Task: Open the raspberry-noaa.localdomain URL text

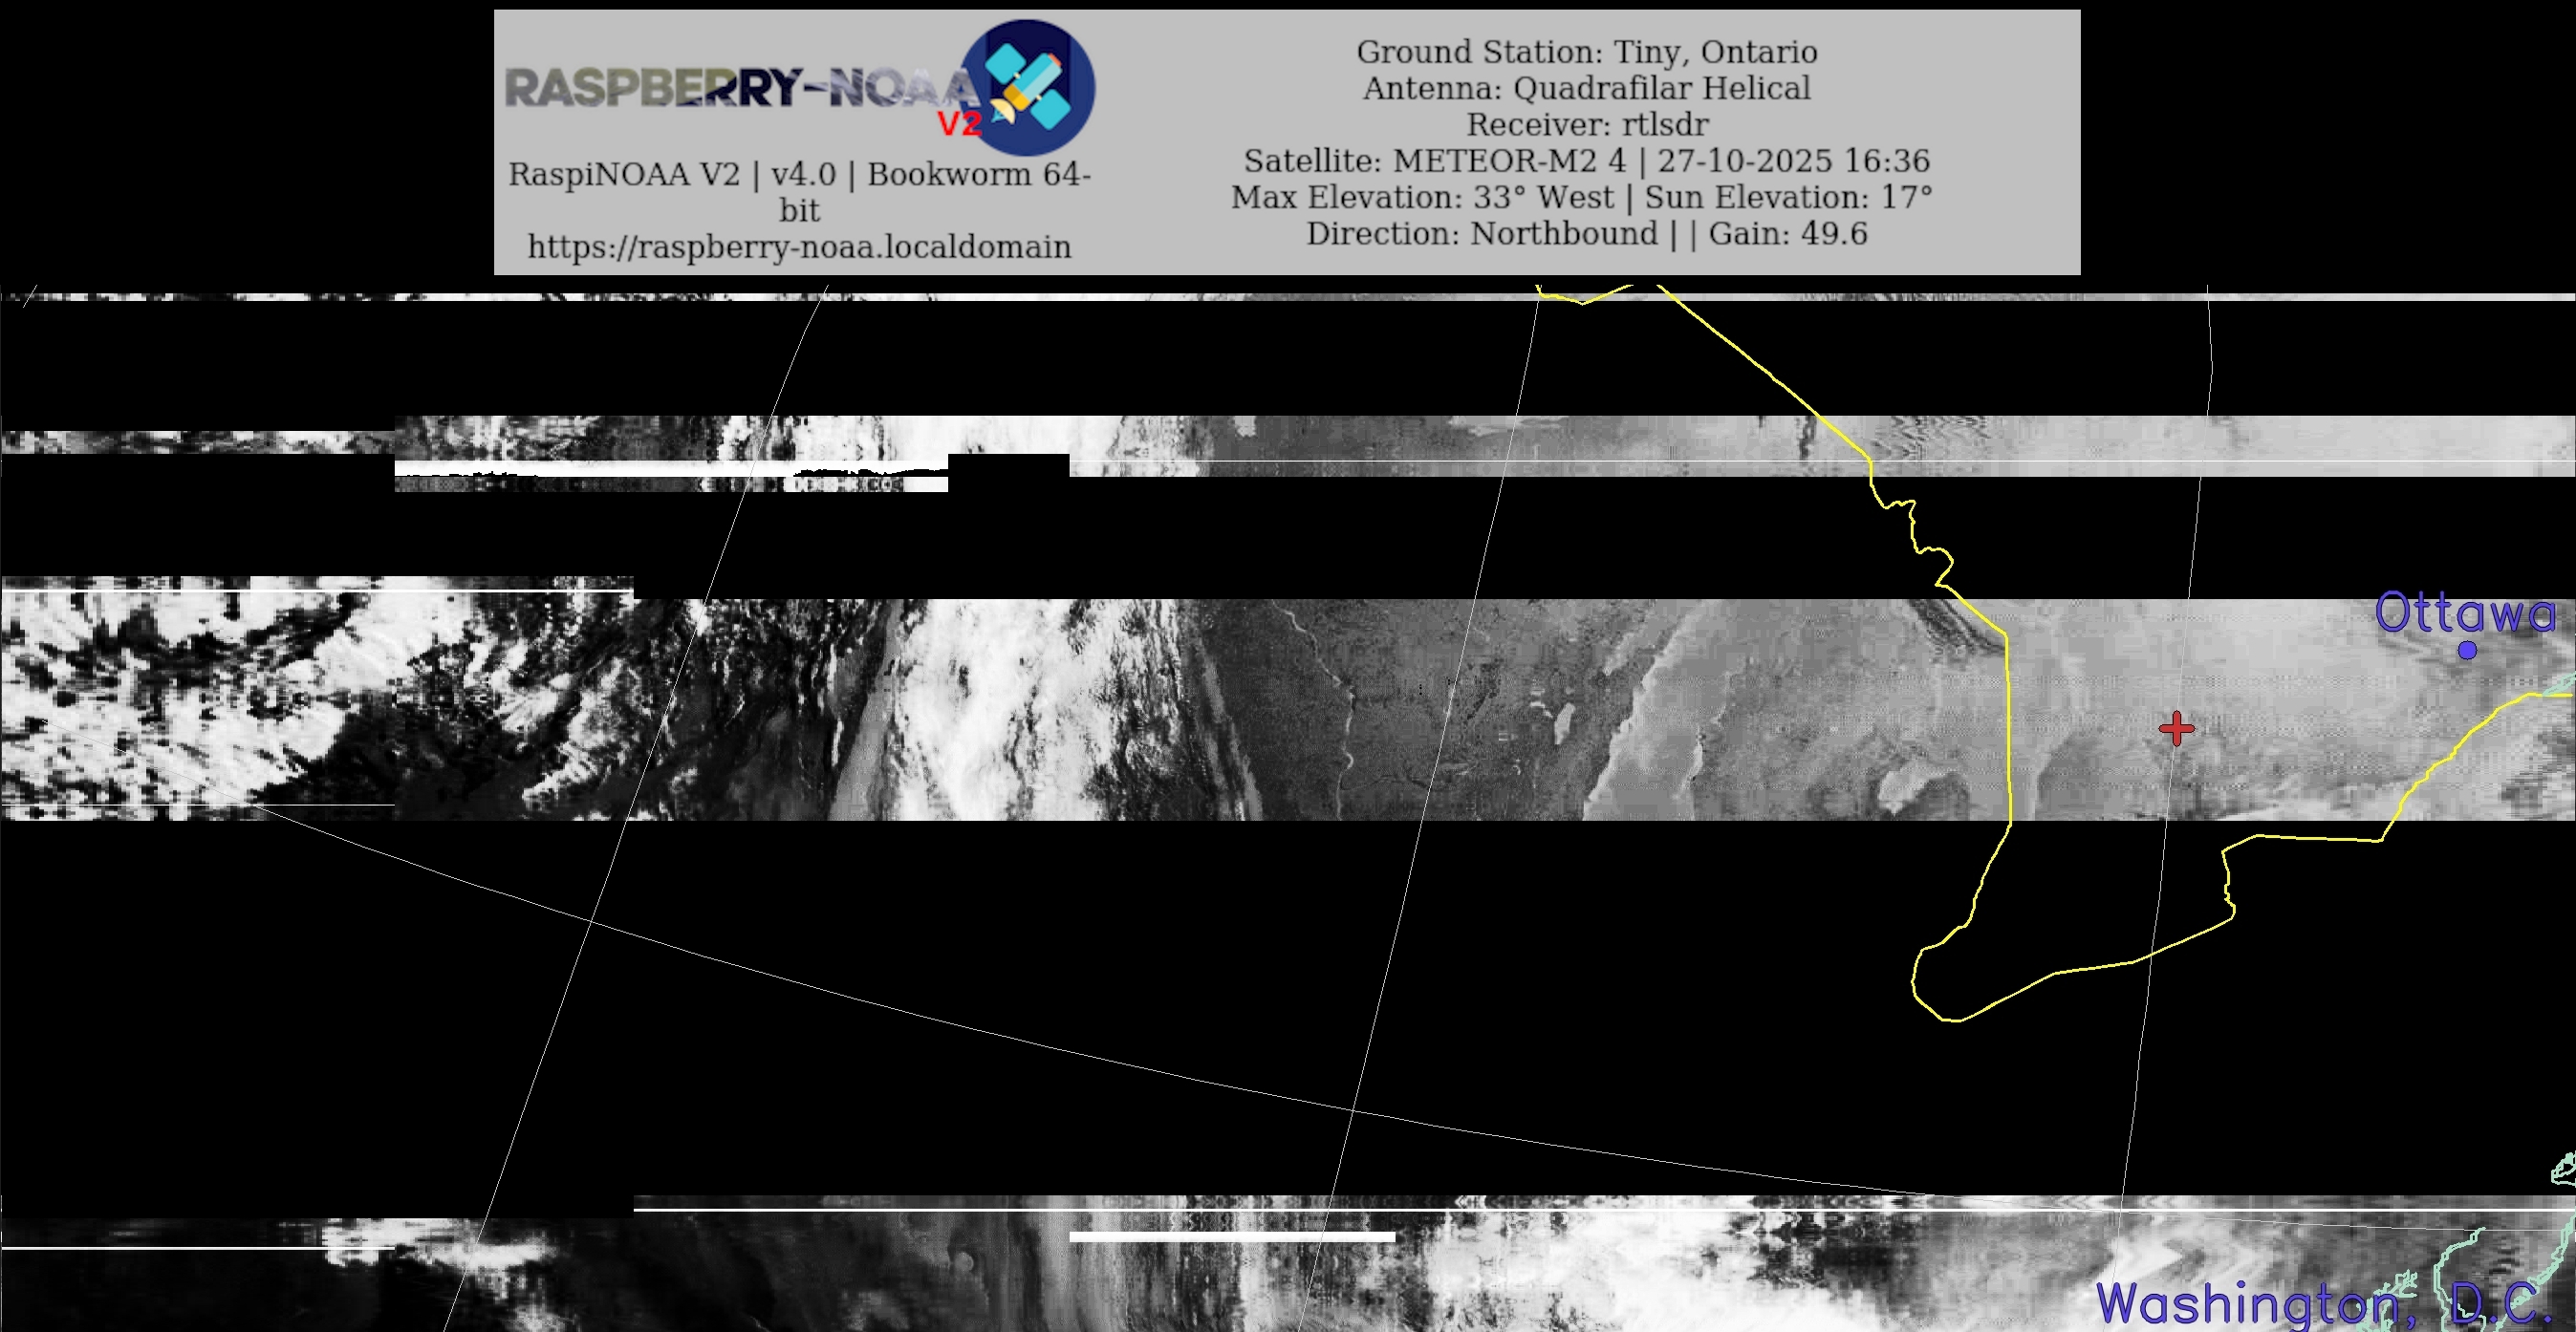Action: [799, 247]
